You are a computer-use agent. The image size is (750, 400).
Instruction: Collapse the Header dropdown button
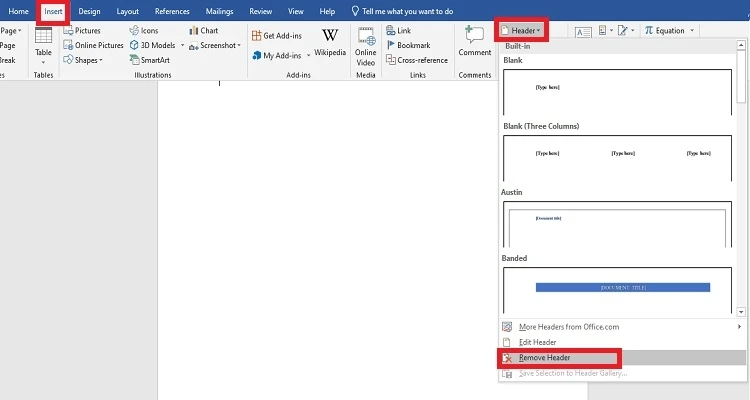coord(522,31)
